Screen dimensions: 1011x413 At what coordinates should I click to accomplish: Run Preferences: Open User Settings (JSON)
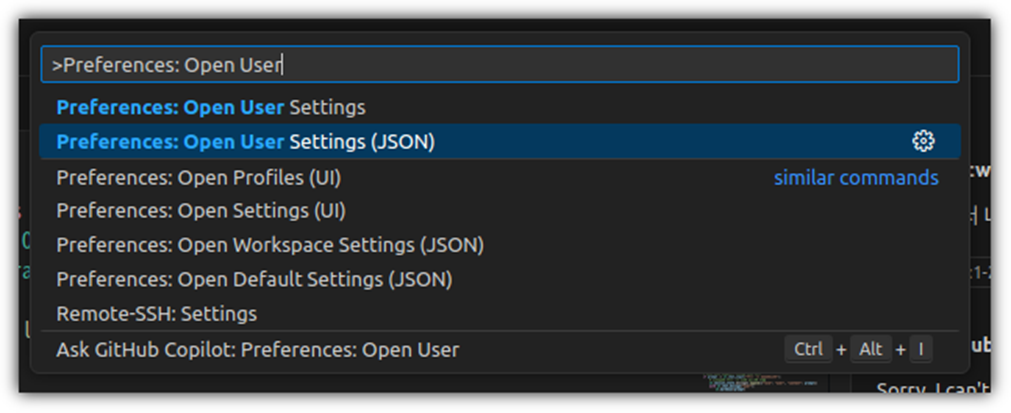246,142
